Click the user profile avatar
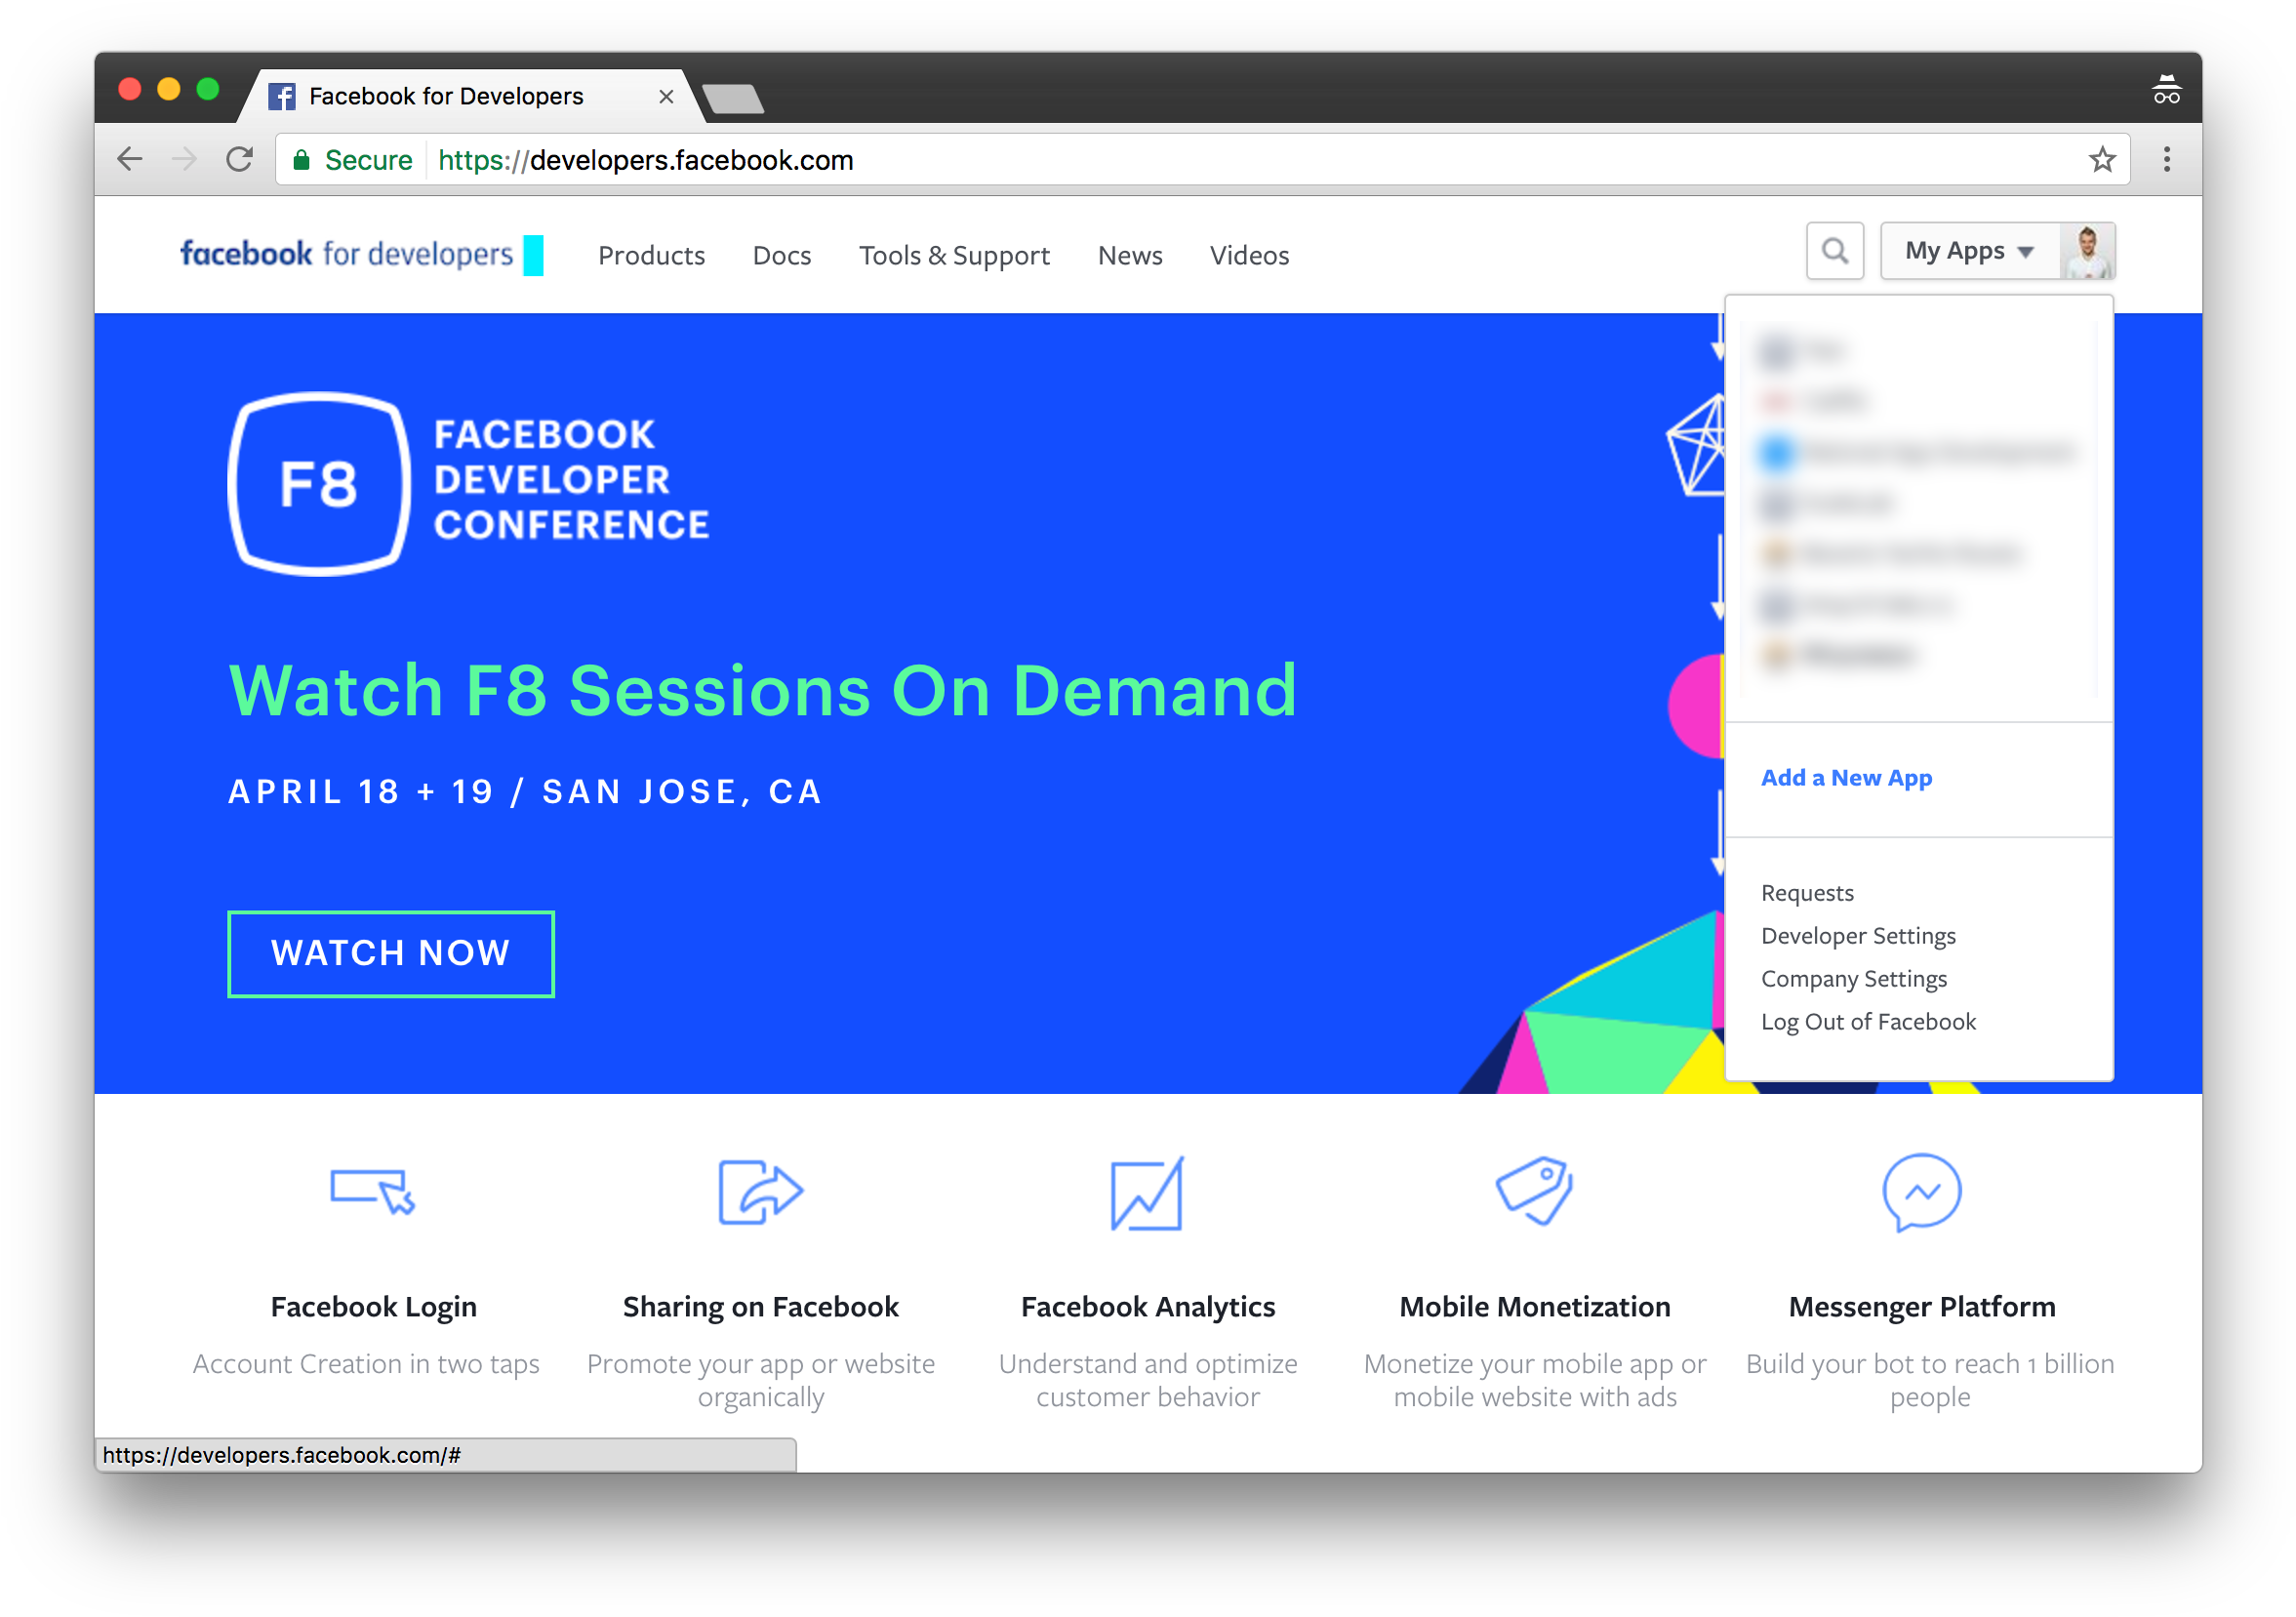Image resolution: width=2296 pixels, height=1617 pixels. [x=2088, y=250]
